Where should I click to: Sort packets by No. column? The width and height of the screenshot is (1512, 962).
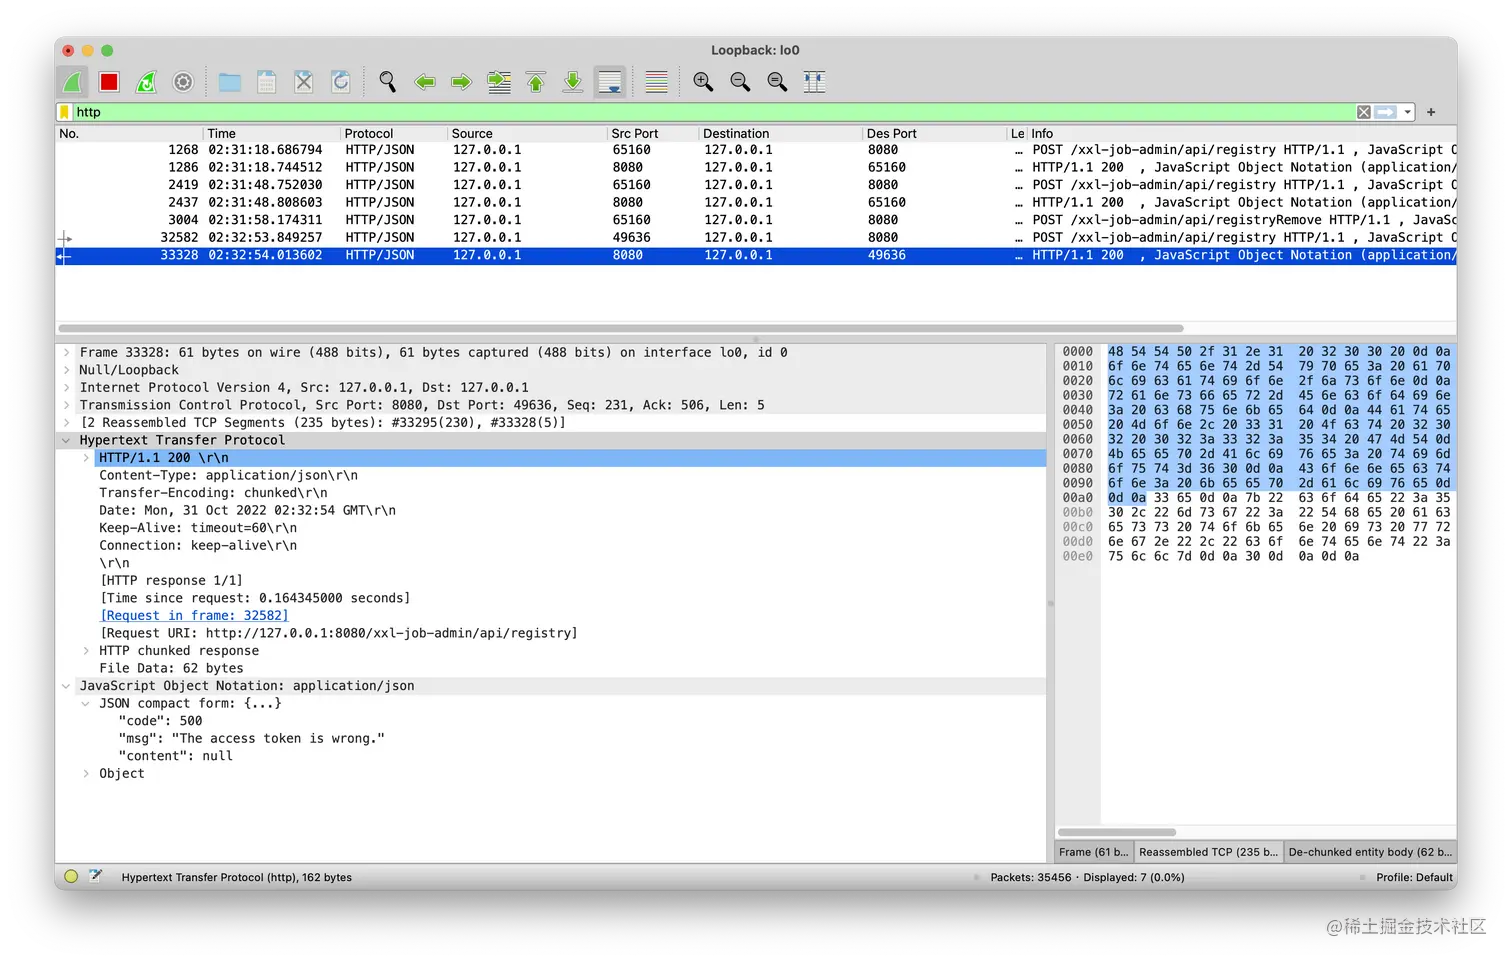tap(128, 133)
